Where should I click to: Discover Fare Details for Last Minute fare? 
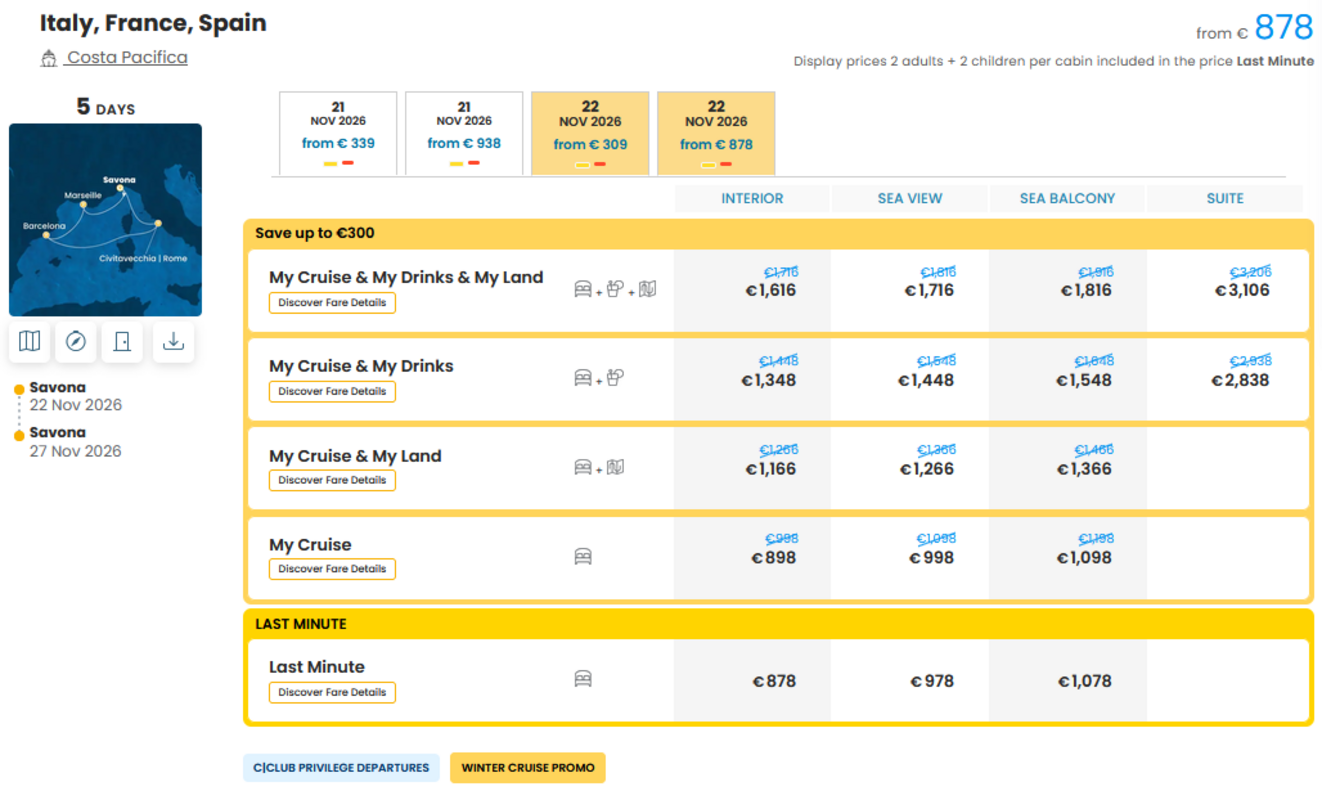pos(332,692)
